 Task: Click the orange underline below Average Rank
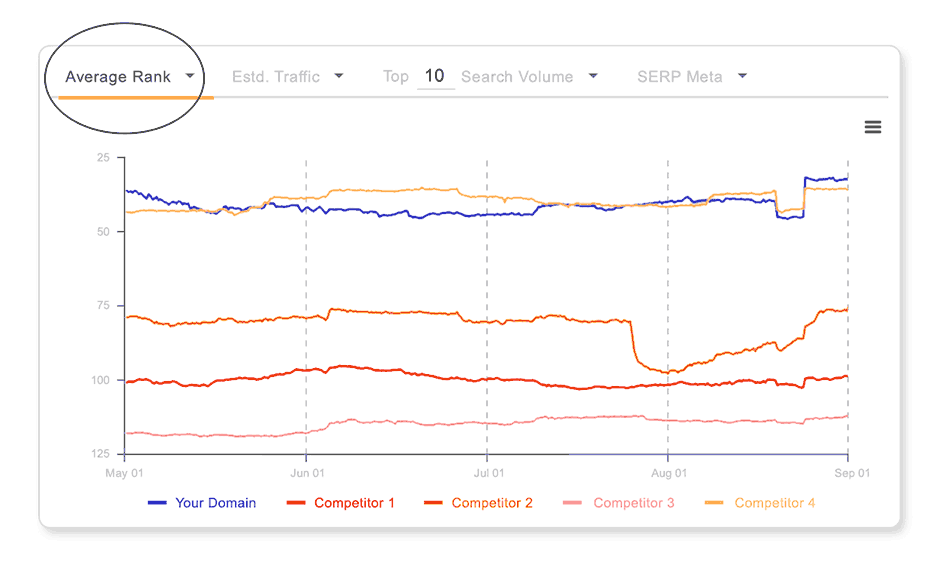(x=136, y=98)
